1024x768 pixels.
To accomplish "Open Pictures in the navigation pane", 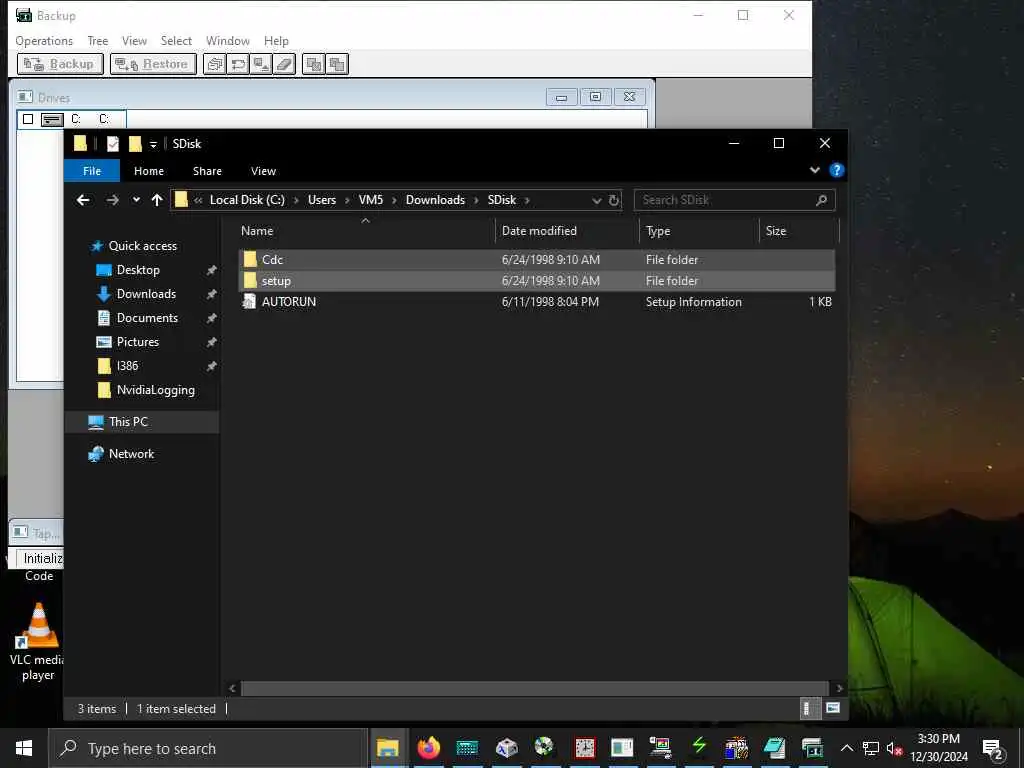I will [x=138, y=342].
